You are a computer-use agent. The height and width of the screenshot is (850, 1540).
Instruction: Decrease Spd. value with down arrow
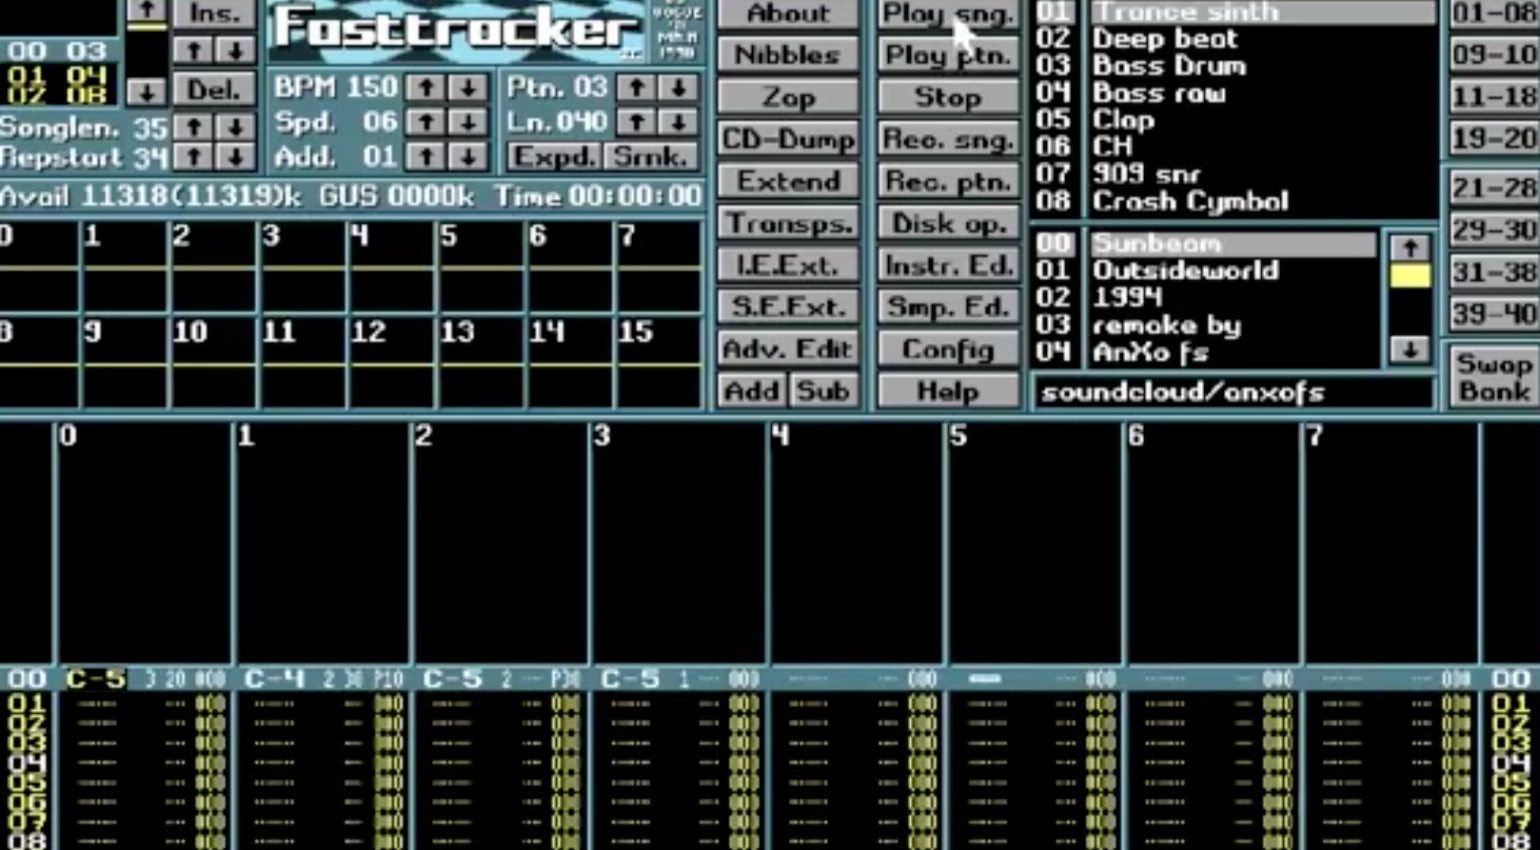tap(467, 123)
